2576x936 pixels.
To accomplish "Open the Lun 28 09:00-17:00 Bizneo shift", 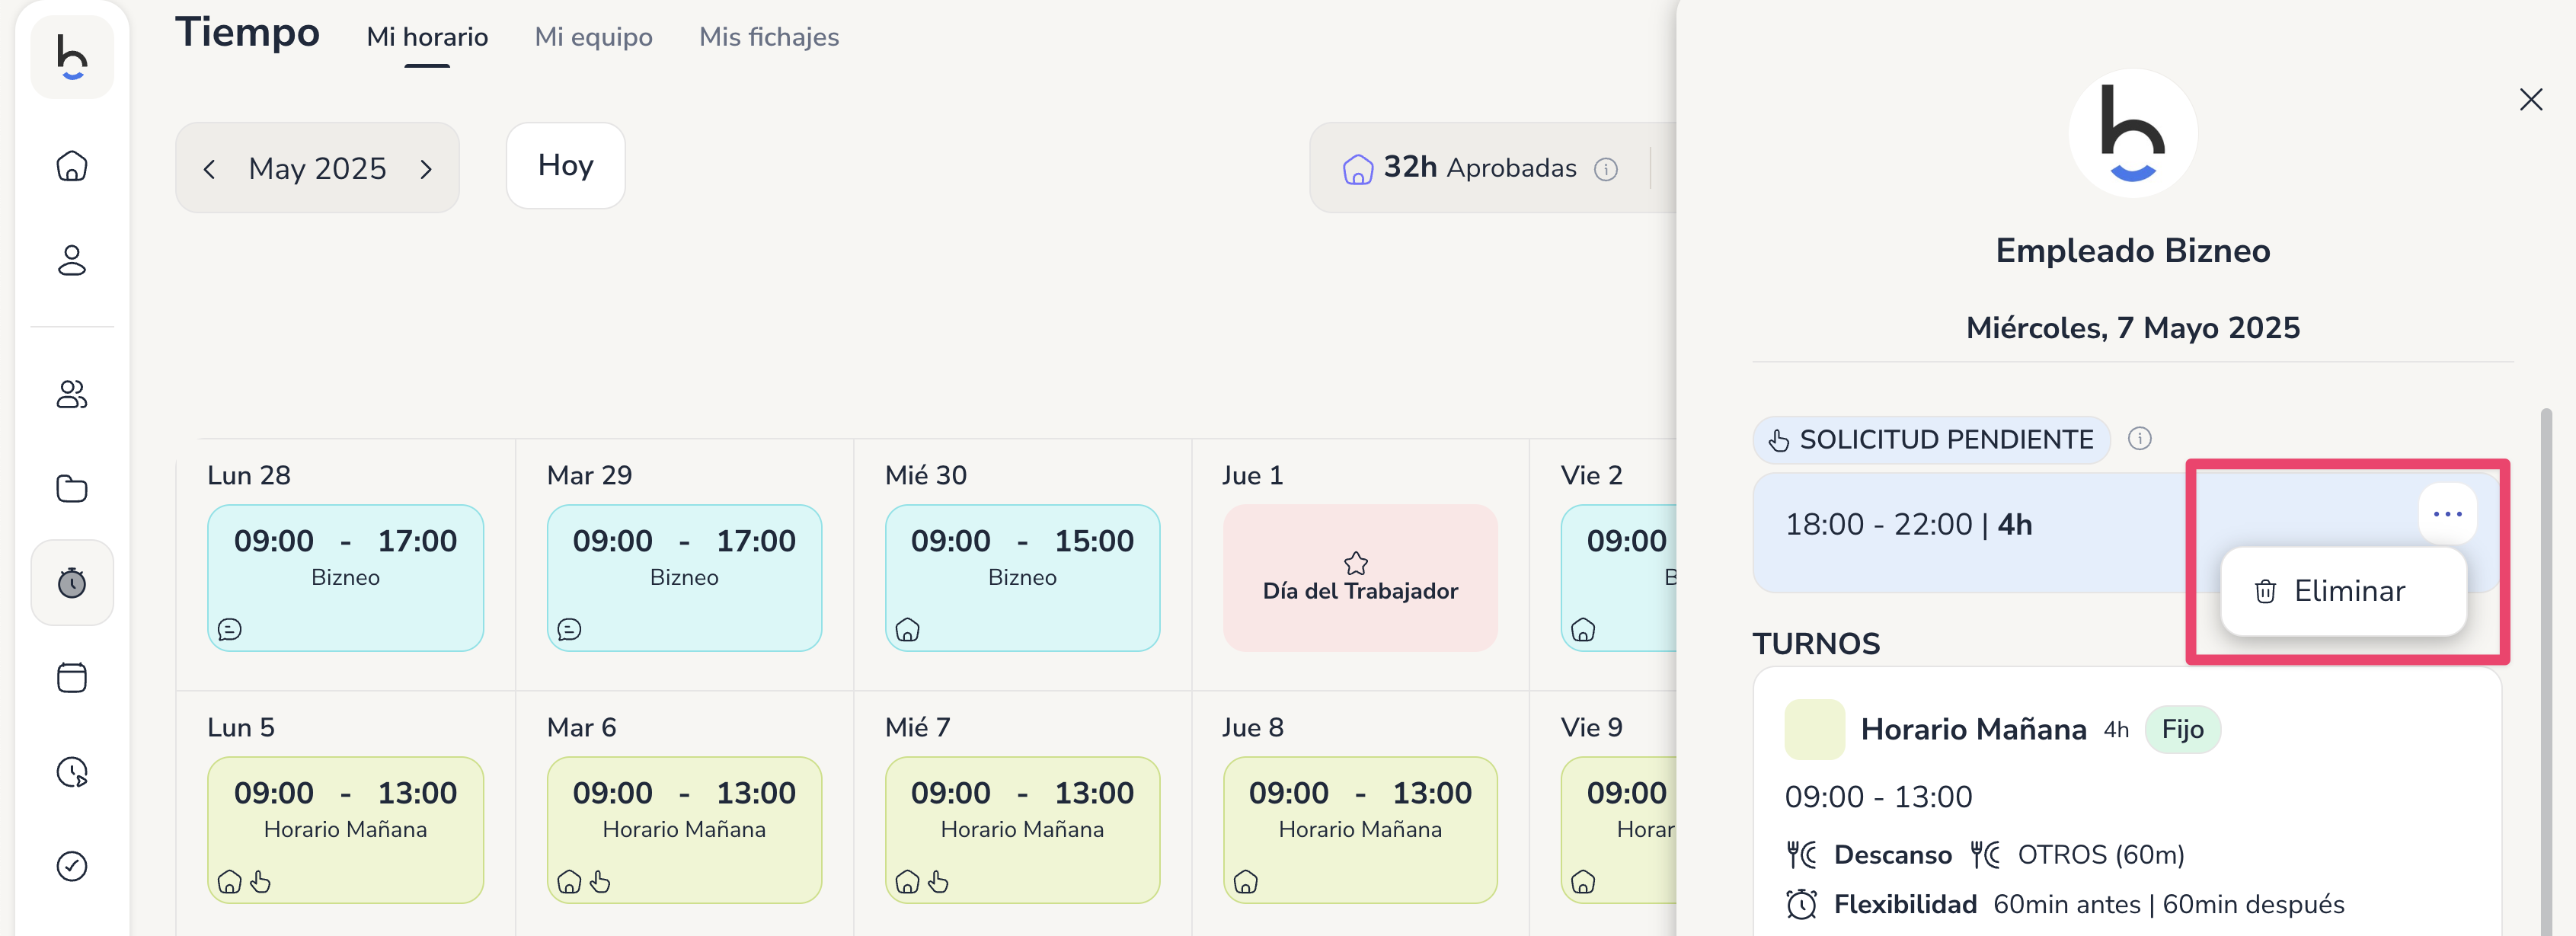I will tap(345, 578).
